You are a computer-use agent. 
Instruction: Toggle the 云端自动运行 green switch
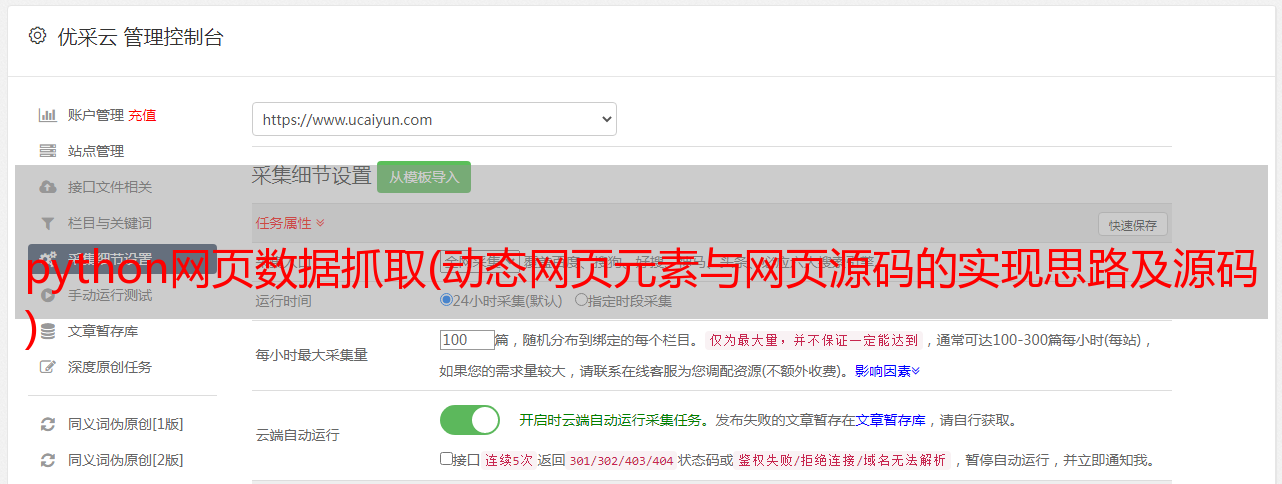coord(470,420)
